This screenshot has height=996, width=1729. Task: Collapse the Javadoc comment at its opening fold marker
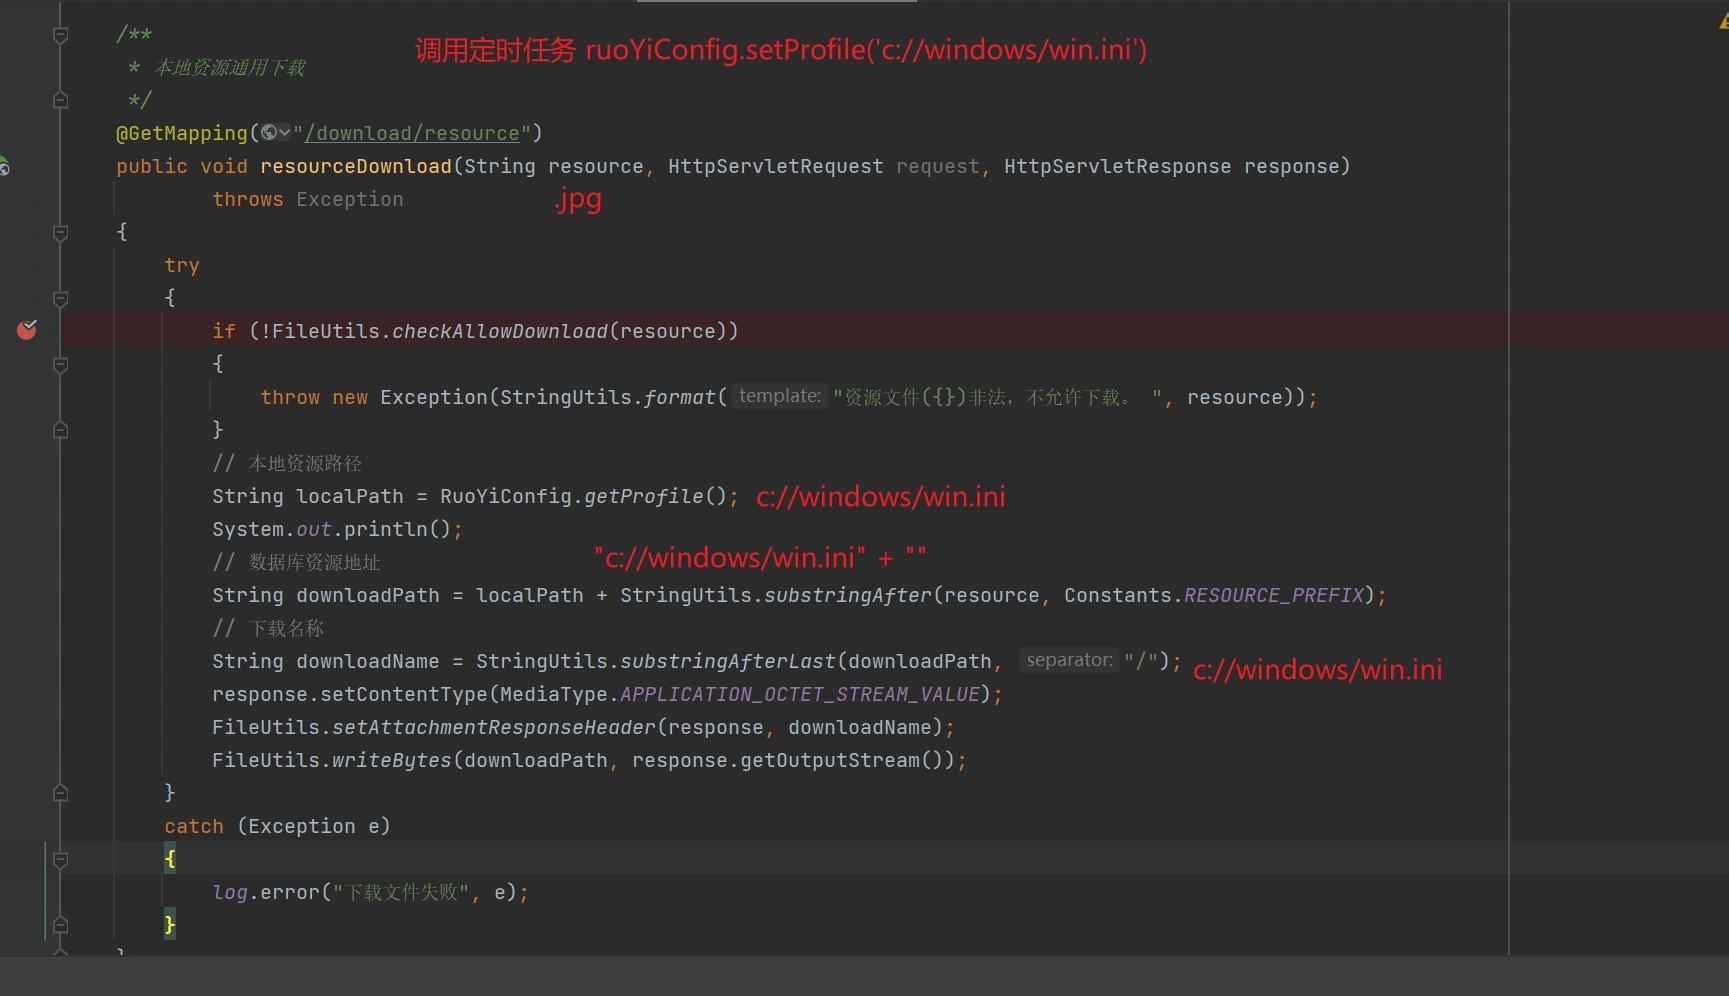click(60, 35)
